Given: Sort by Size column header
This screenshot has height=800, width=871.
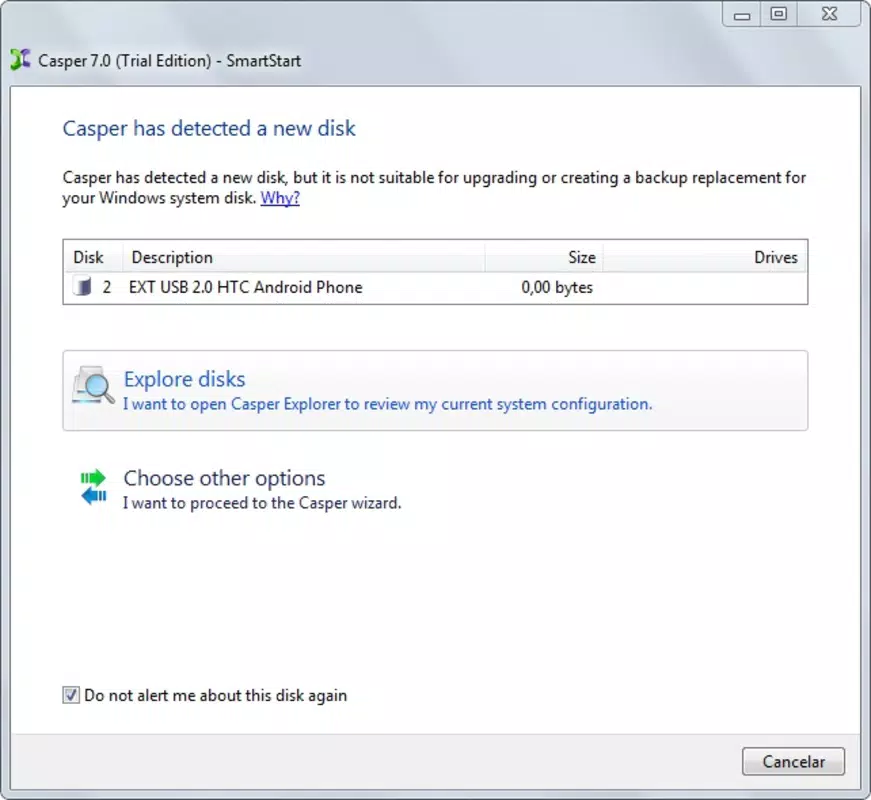Looking at the screenshot, I should tap(544, 257).
